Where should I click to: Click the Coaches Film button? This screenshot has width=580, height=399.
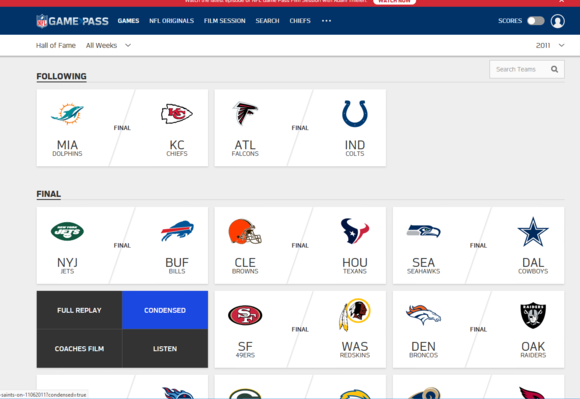tap(79, 349)
